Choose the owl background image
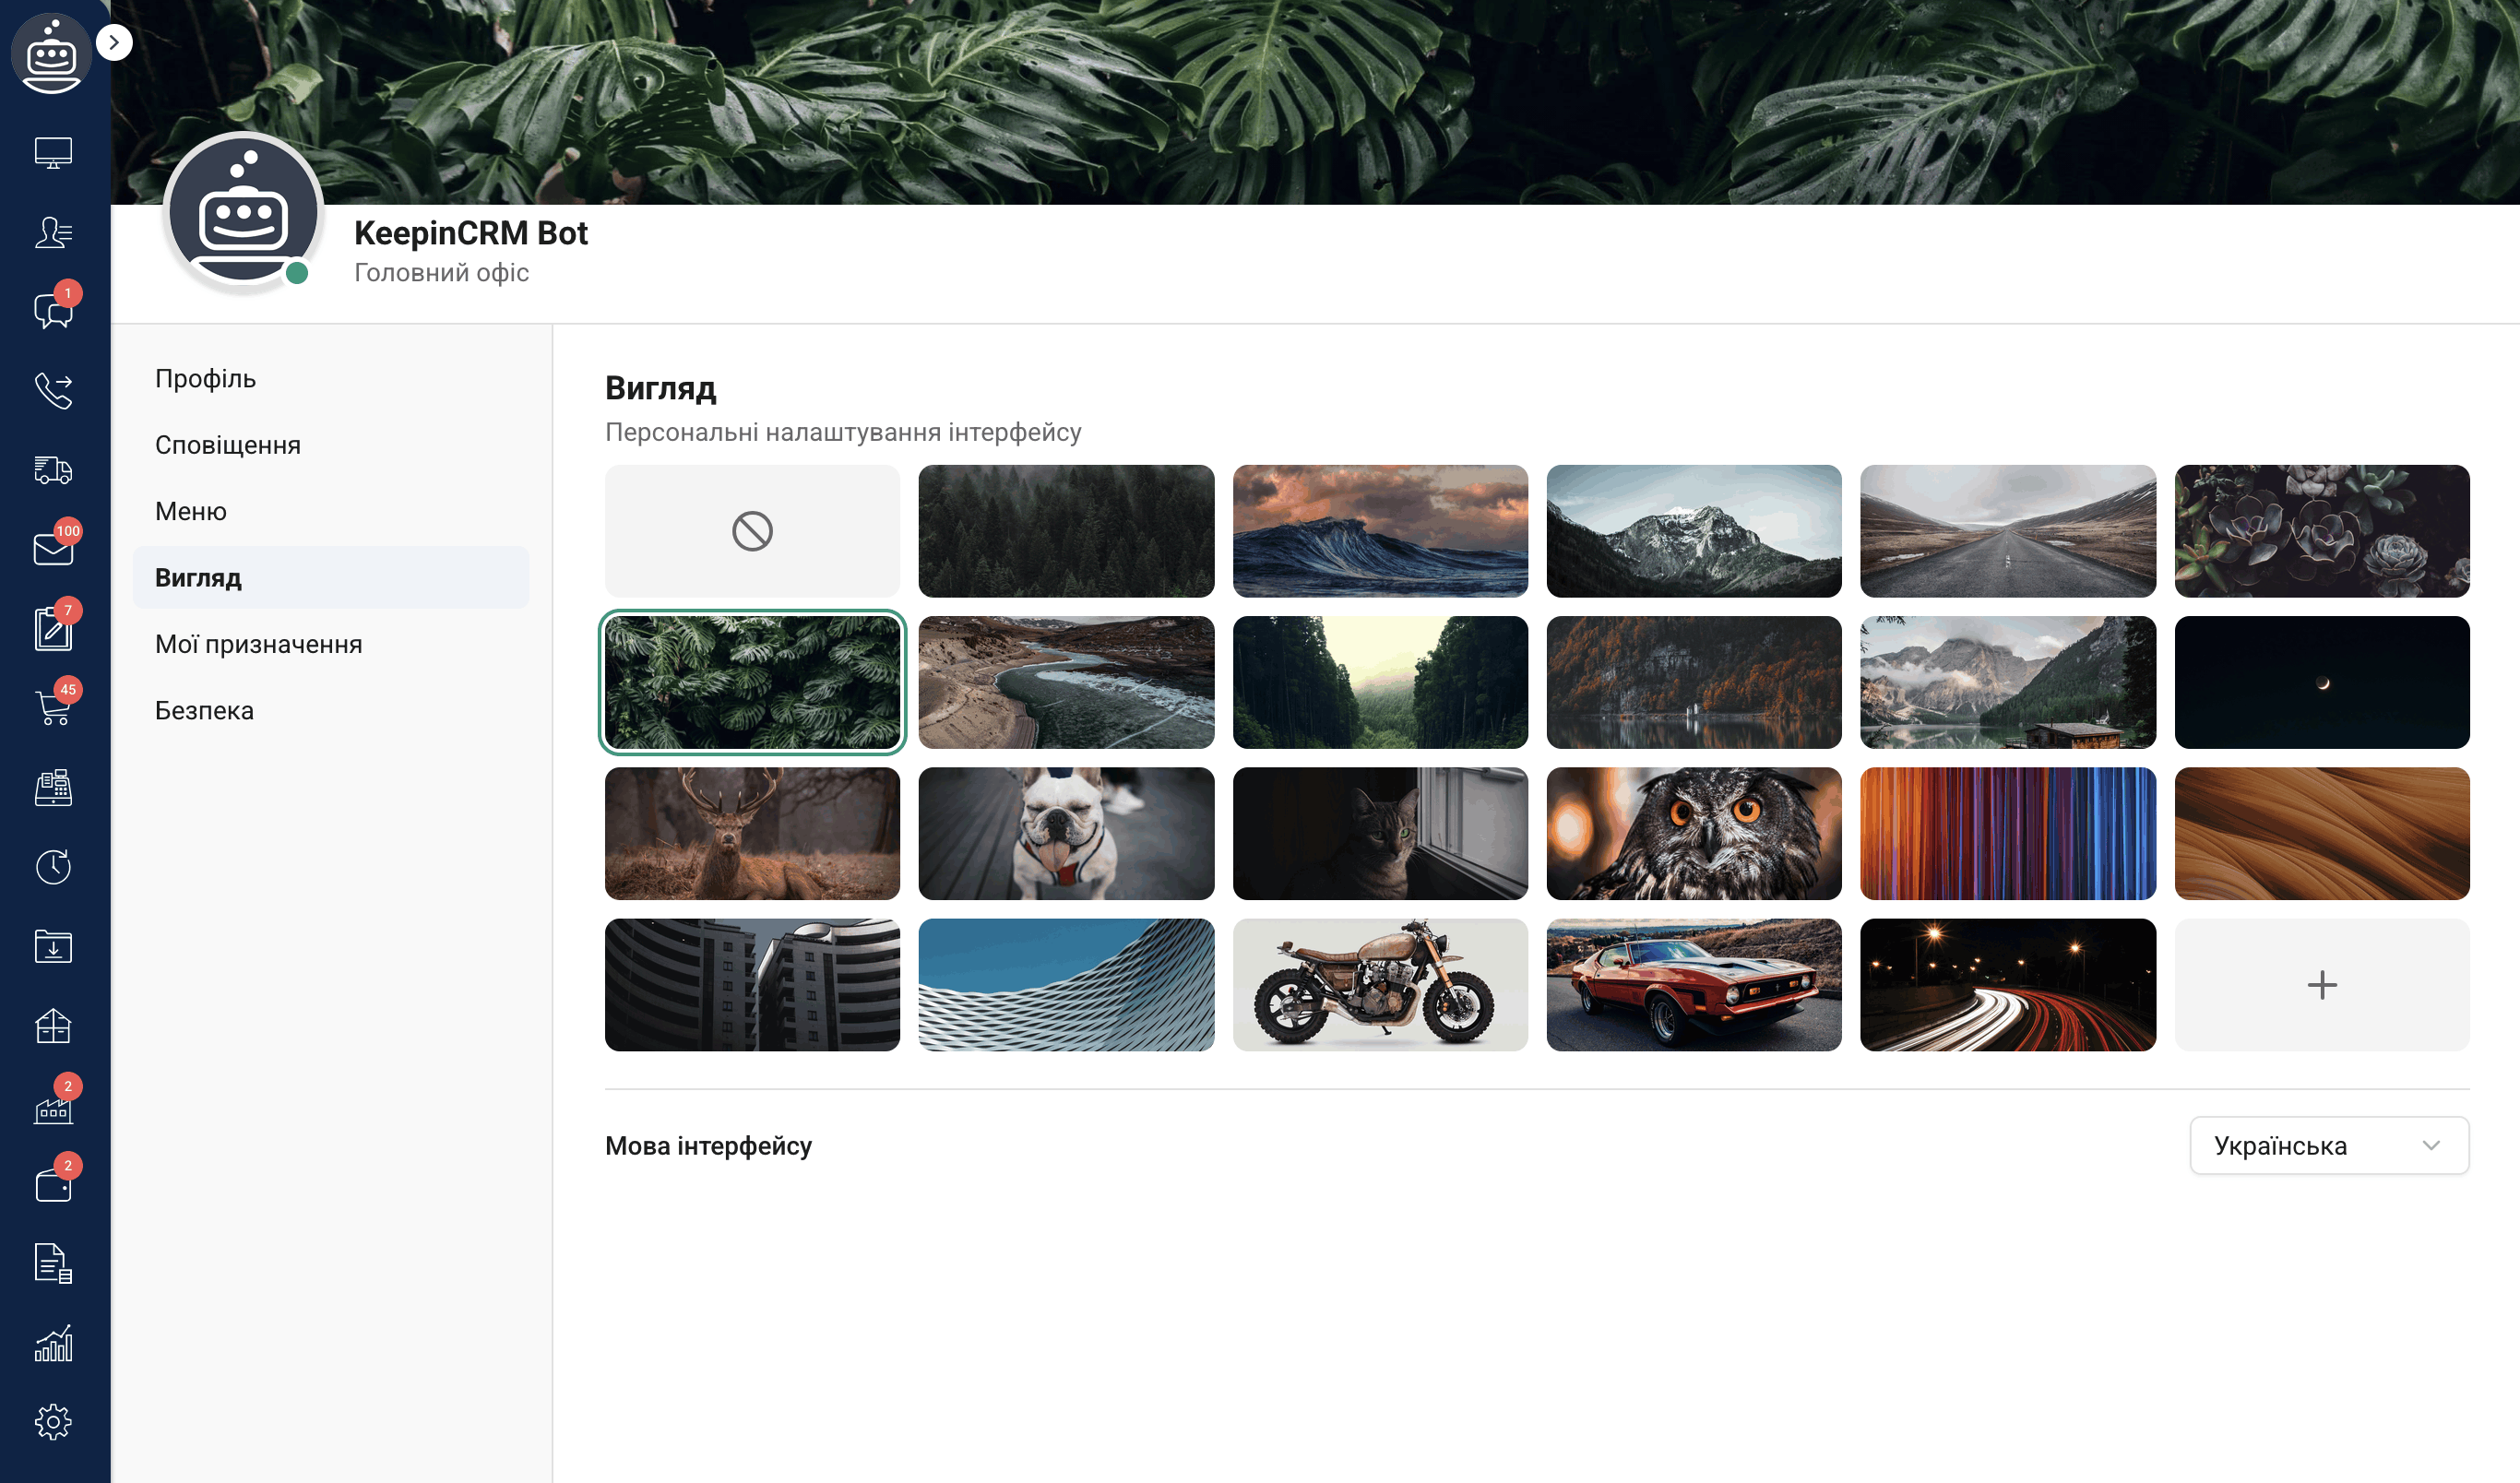This screenshot has width=2520, height=1483. 1694,834
